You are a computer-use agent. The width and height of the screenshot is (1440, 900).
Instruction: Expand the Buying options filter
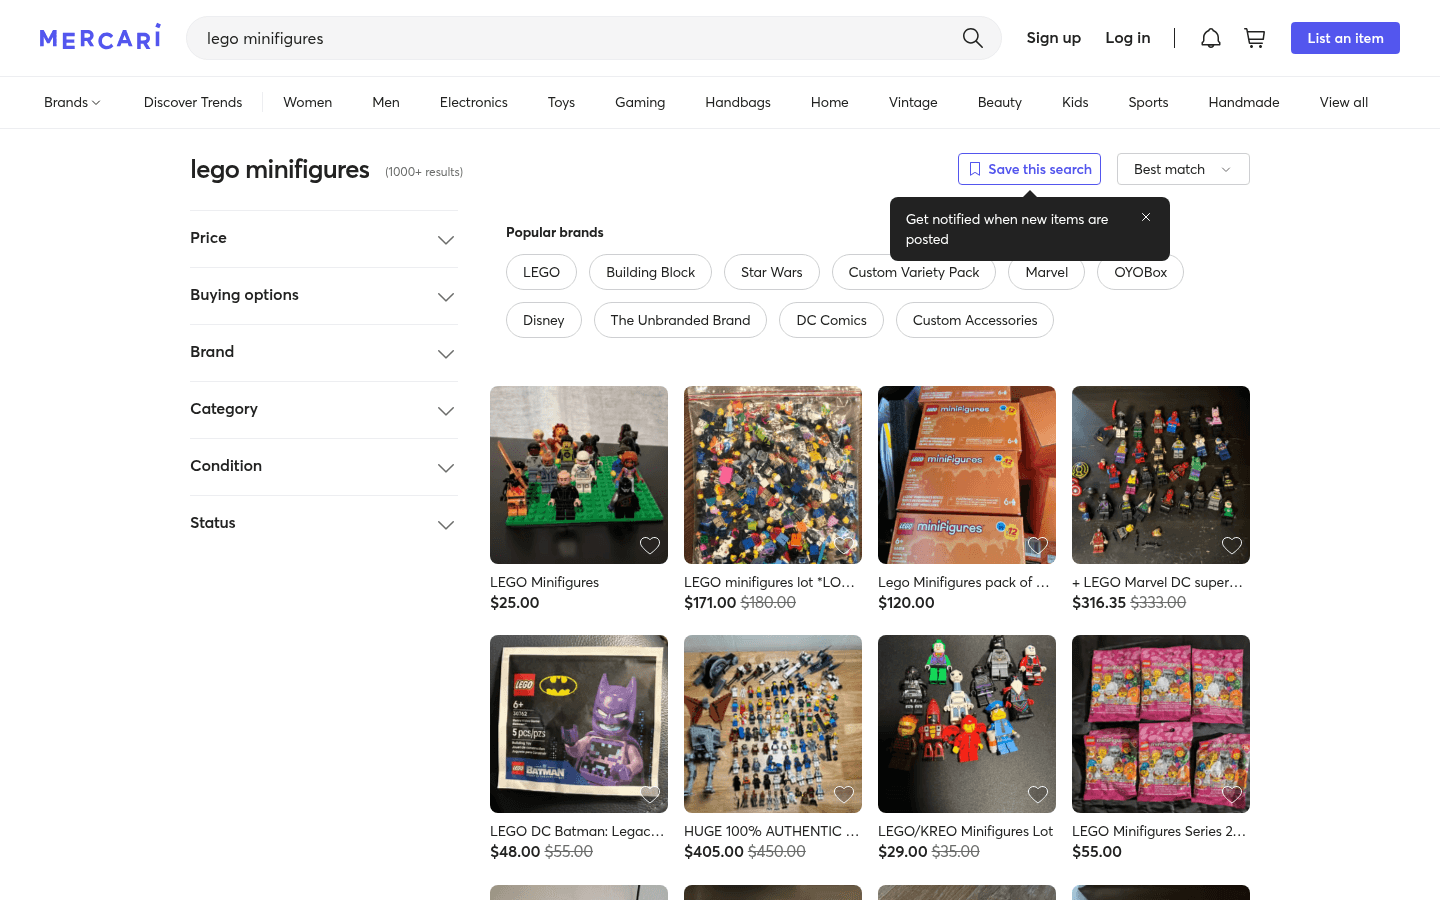click(x=324, y=295)
